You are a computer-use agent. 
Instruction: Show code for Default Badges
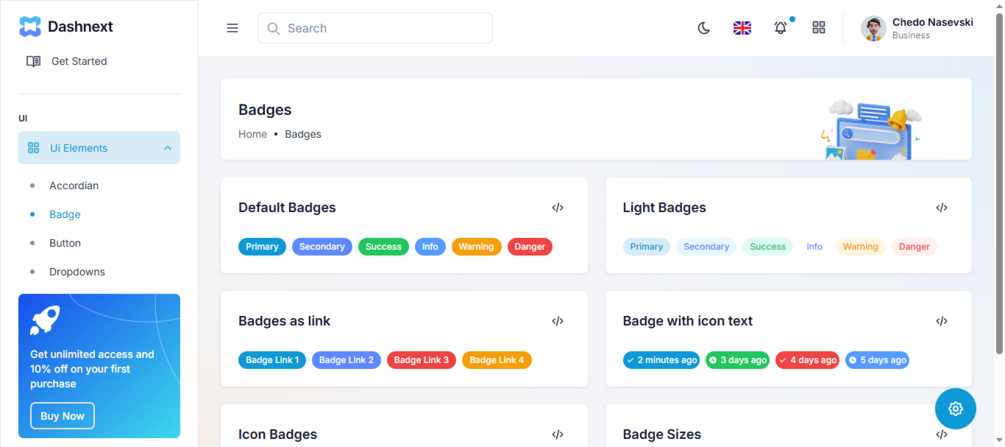[558, 208]
